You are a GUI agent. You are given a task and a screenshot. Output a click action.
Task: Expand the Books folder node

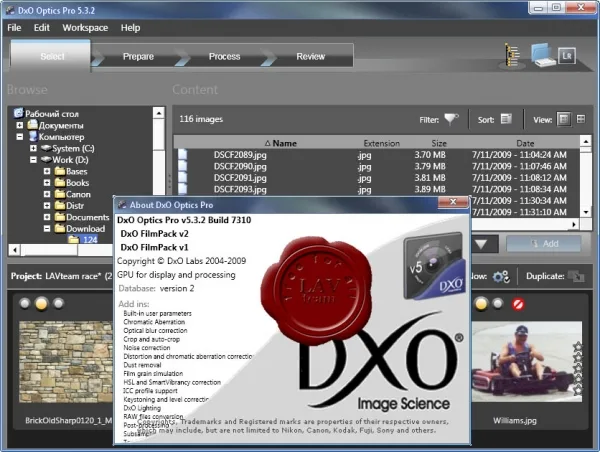(47, 183)
